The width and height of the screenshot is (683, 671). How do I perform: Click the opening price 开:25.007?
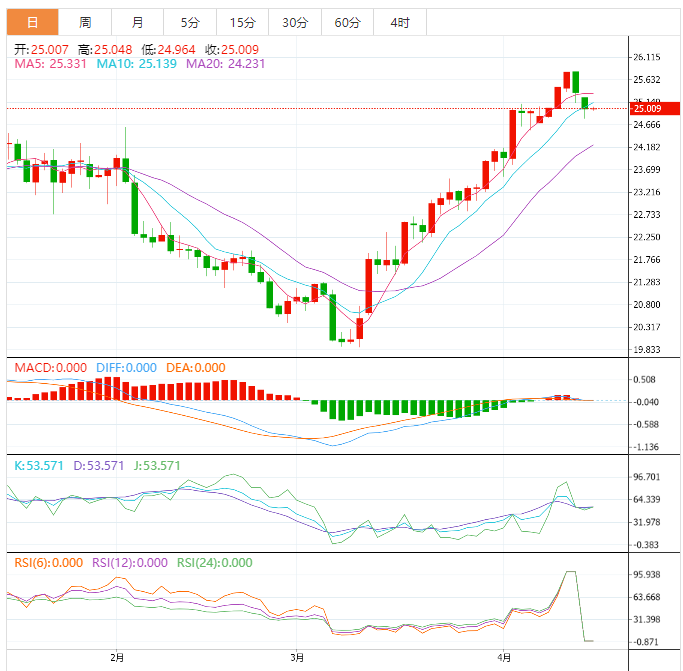tap(41, 50)
